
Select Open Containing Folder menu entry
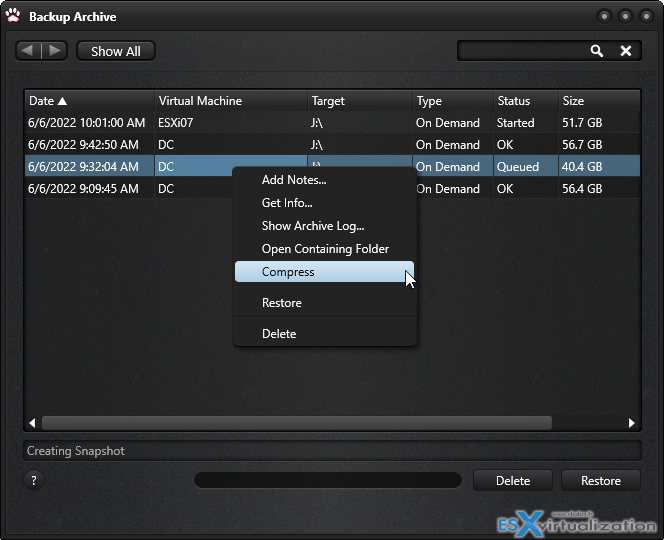[x=324, y=249]
